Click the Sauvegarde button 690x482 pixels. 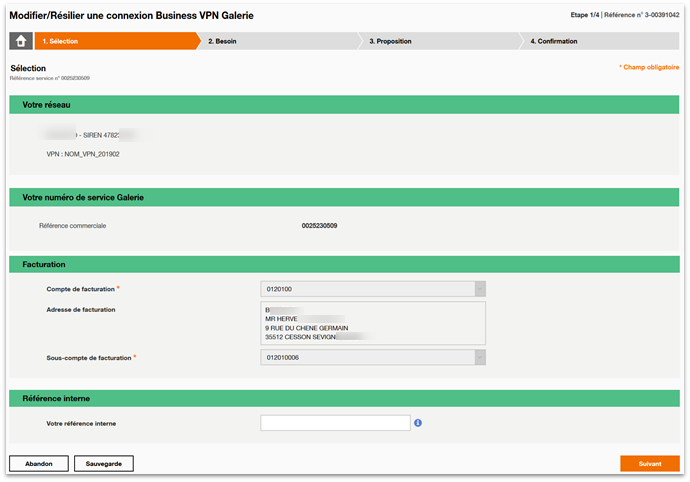tap(104, 464)
